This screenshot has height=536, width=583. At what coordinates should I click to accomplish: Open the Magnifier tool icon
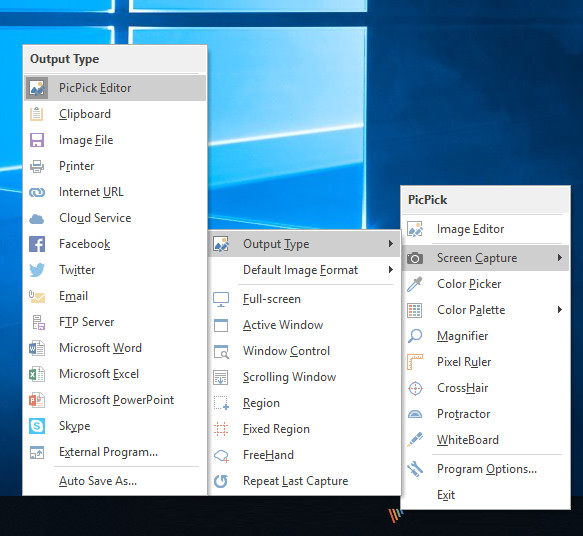coord(415,336)
